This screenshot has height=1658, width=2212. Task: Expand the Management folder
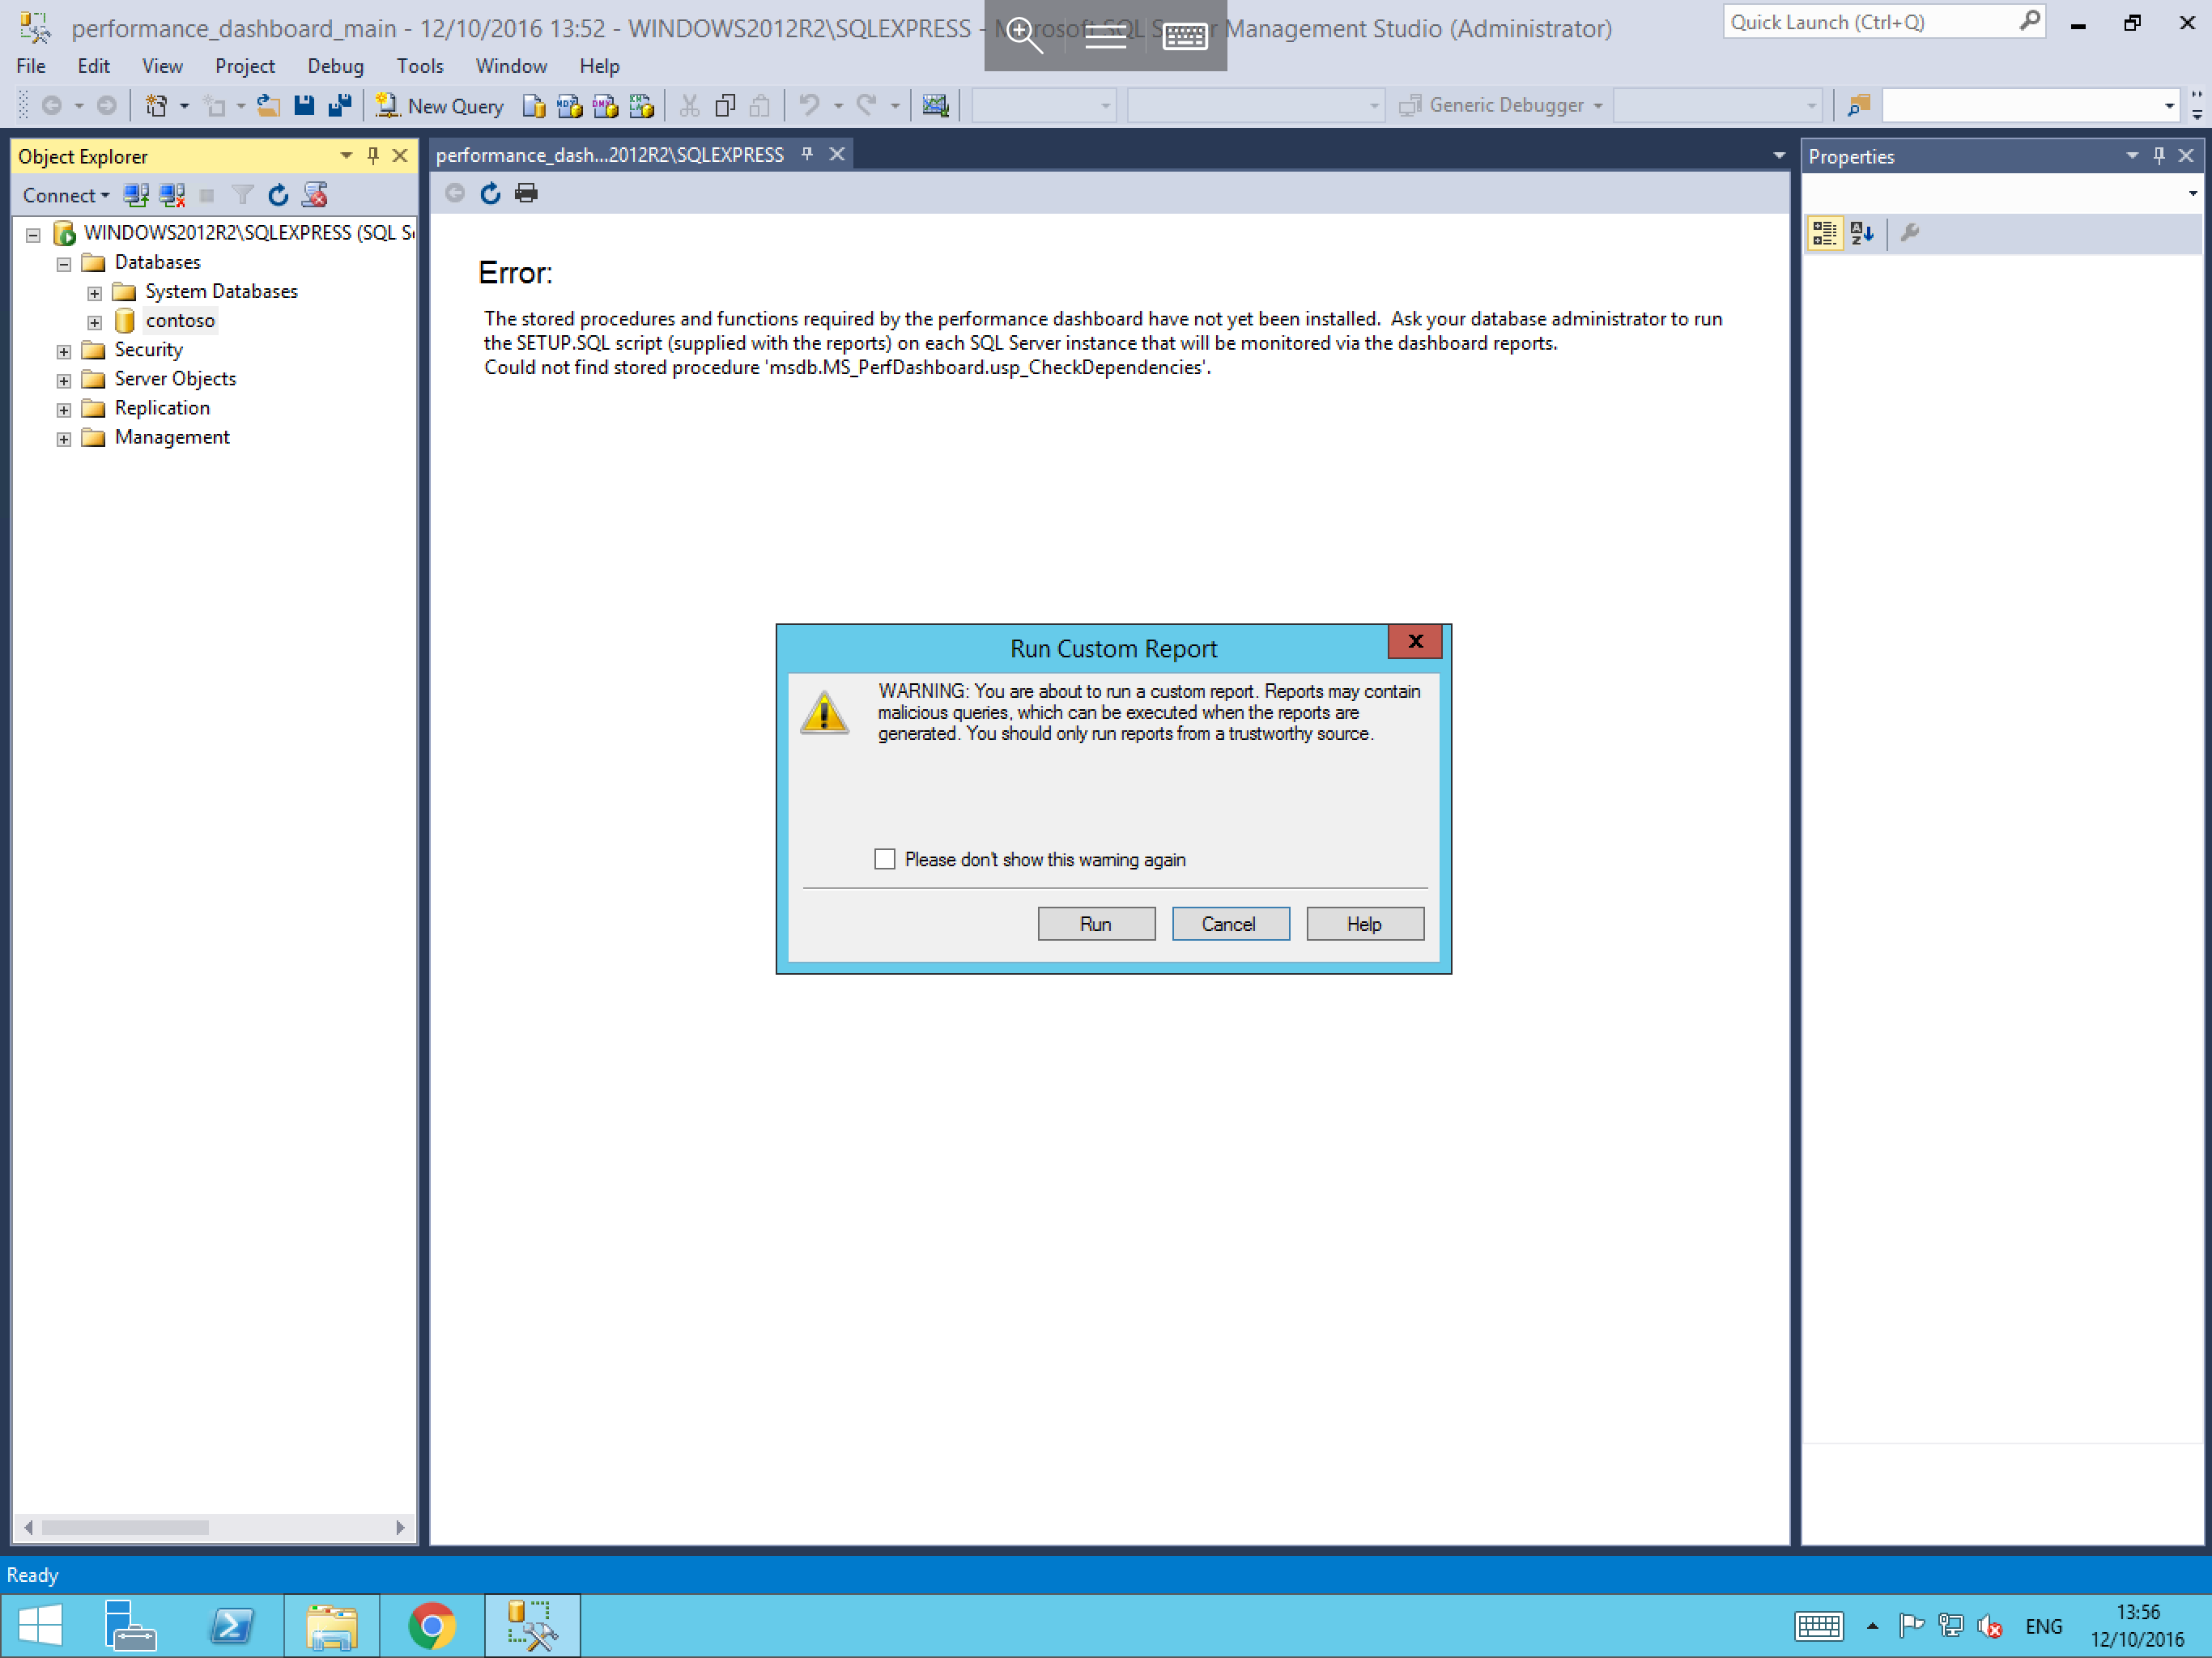tap(64, 439)
